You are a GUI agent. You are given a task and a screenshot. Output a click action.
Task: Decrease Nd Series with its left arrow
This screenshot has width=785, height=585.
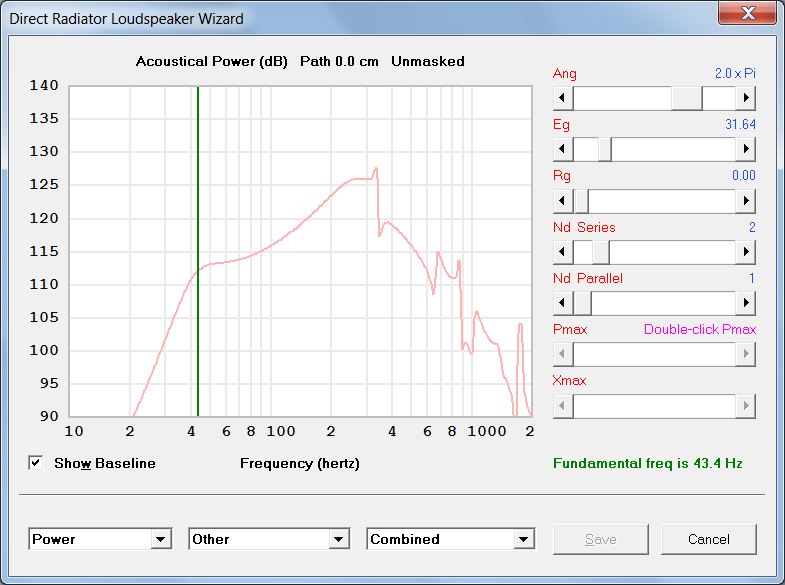point(563,252)
